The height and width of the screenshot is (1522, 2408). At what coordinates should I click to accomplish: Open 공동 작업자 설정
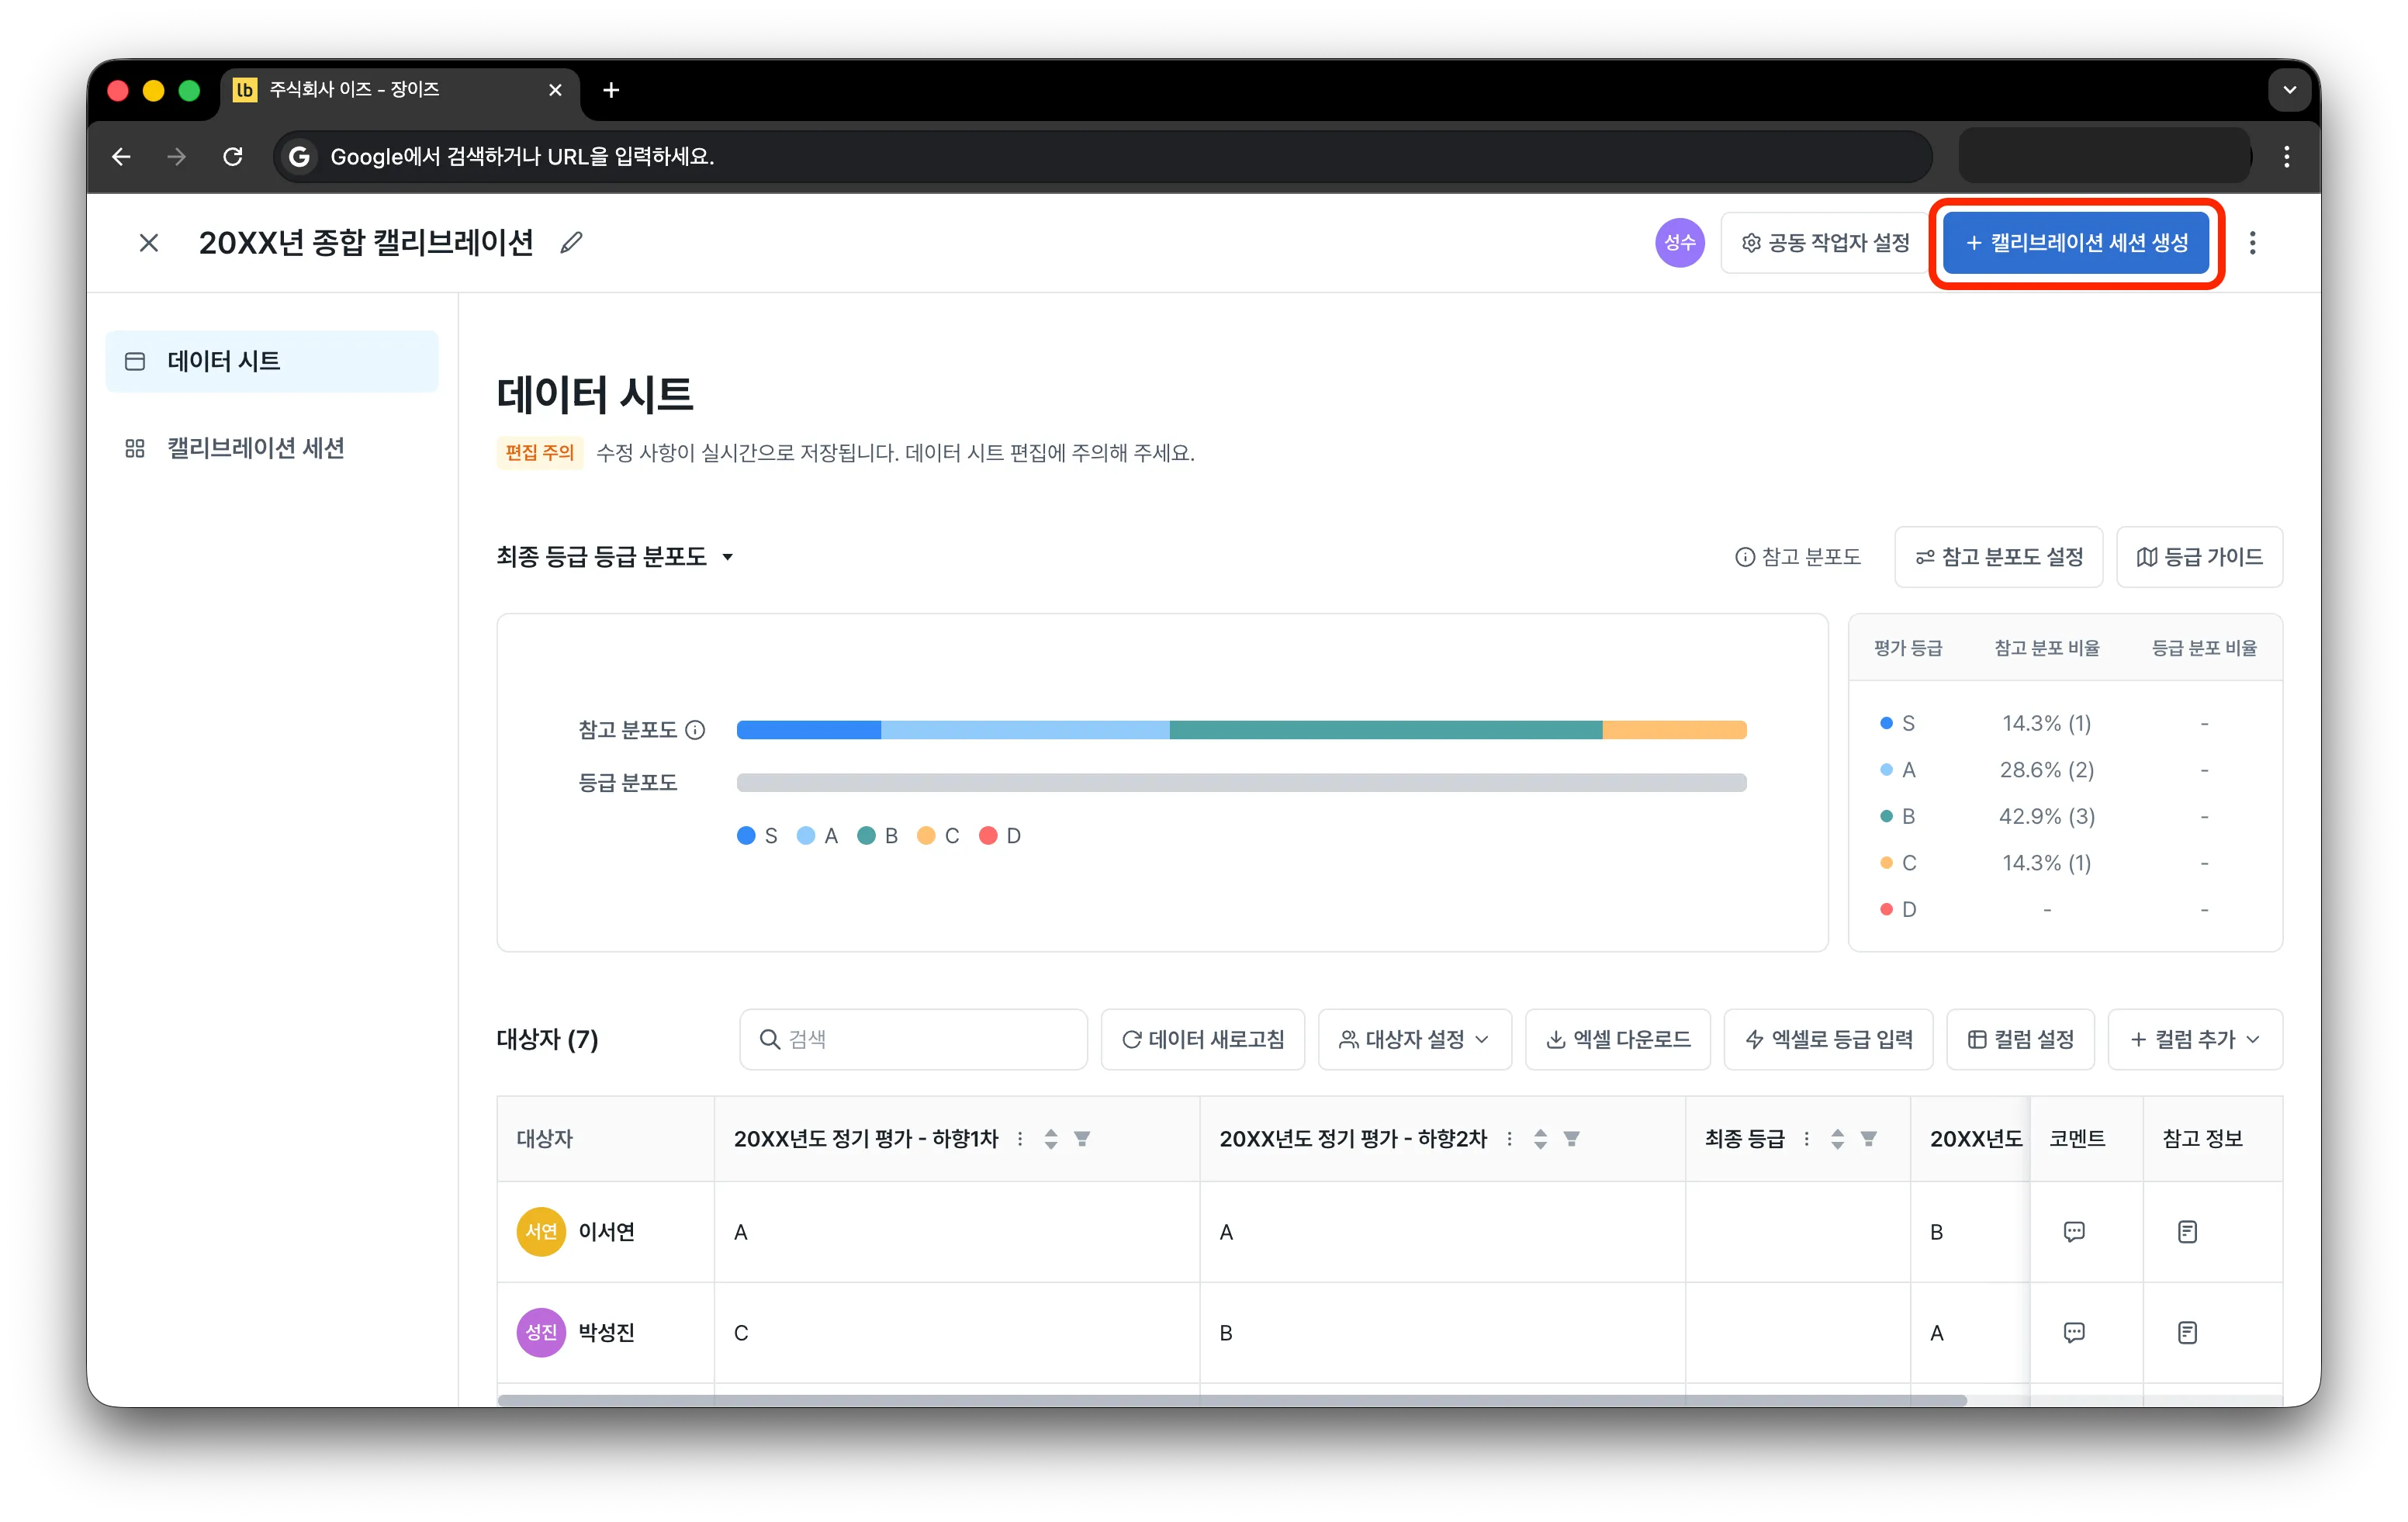coord(1825,243)
